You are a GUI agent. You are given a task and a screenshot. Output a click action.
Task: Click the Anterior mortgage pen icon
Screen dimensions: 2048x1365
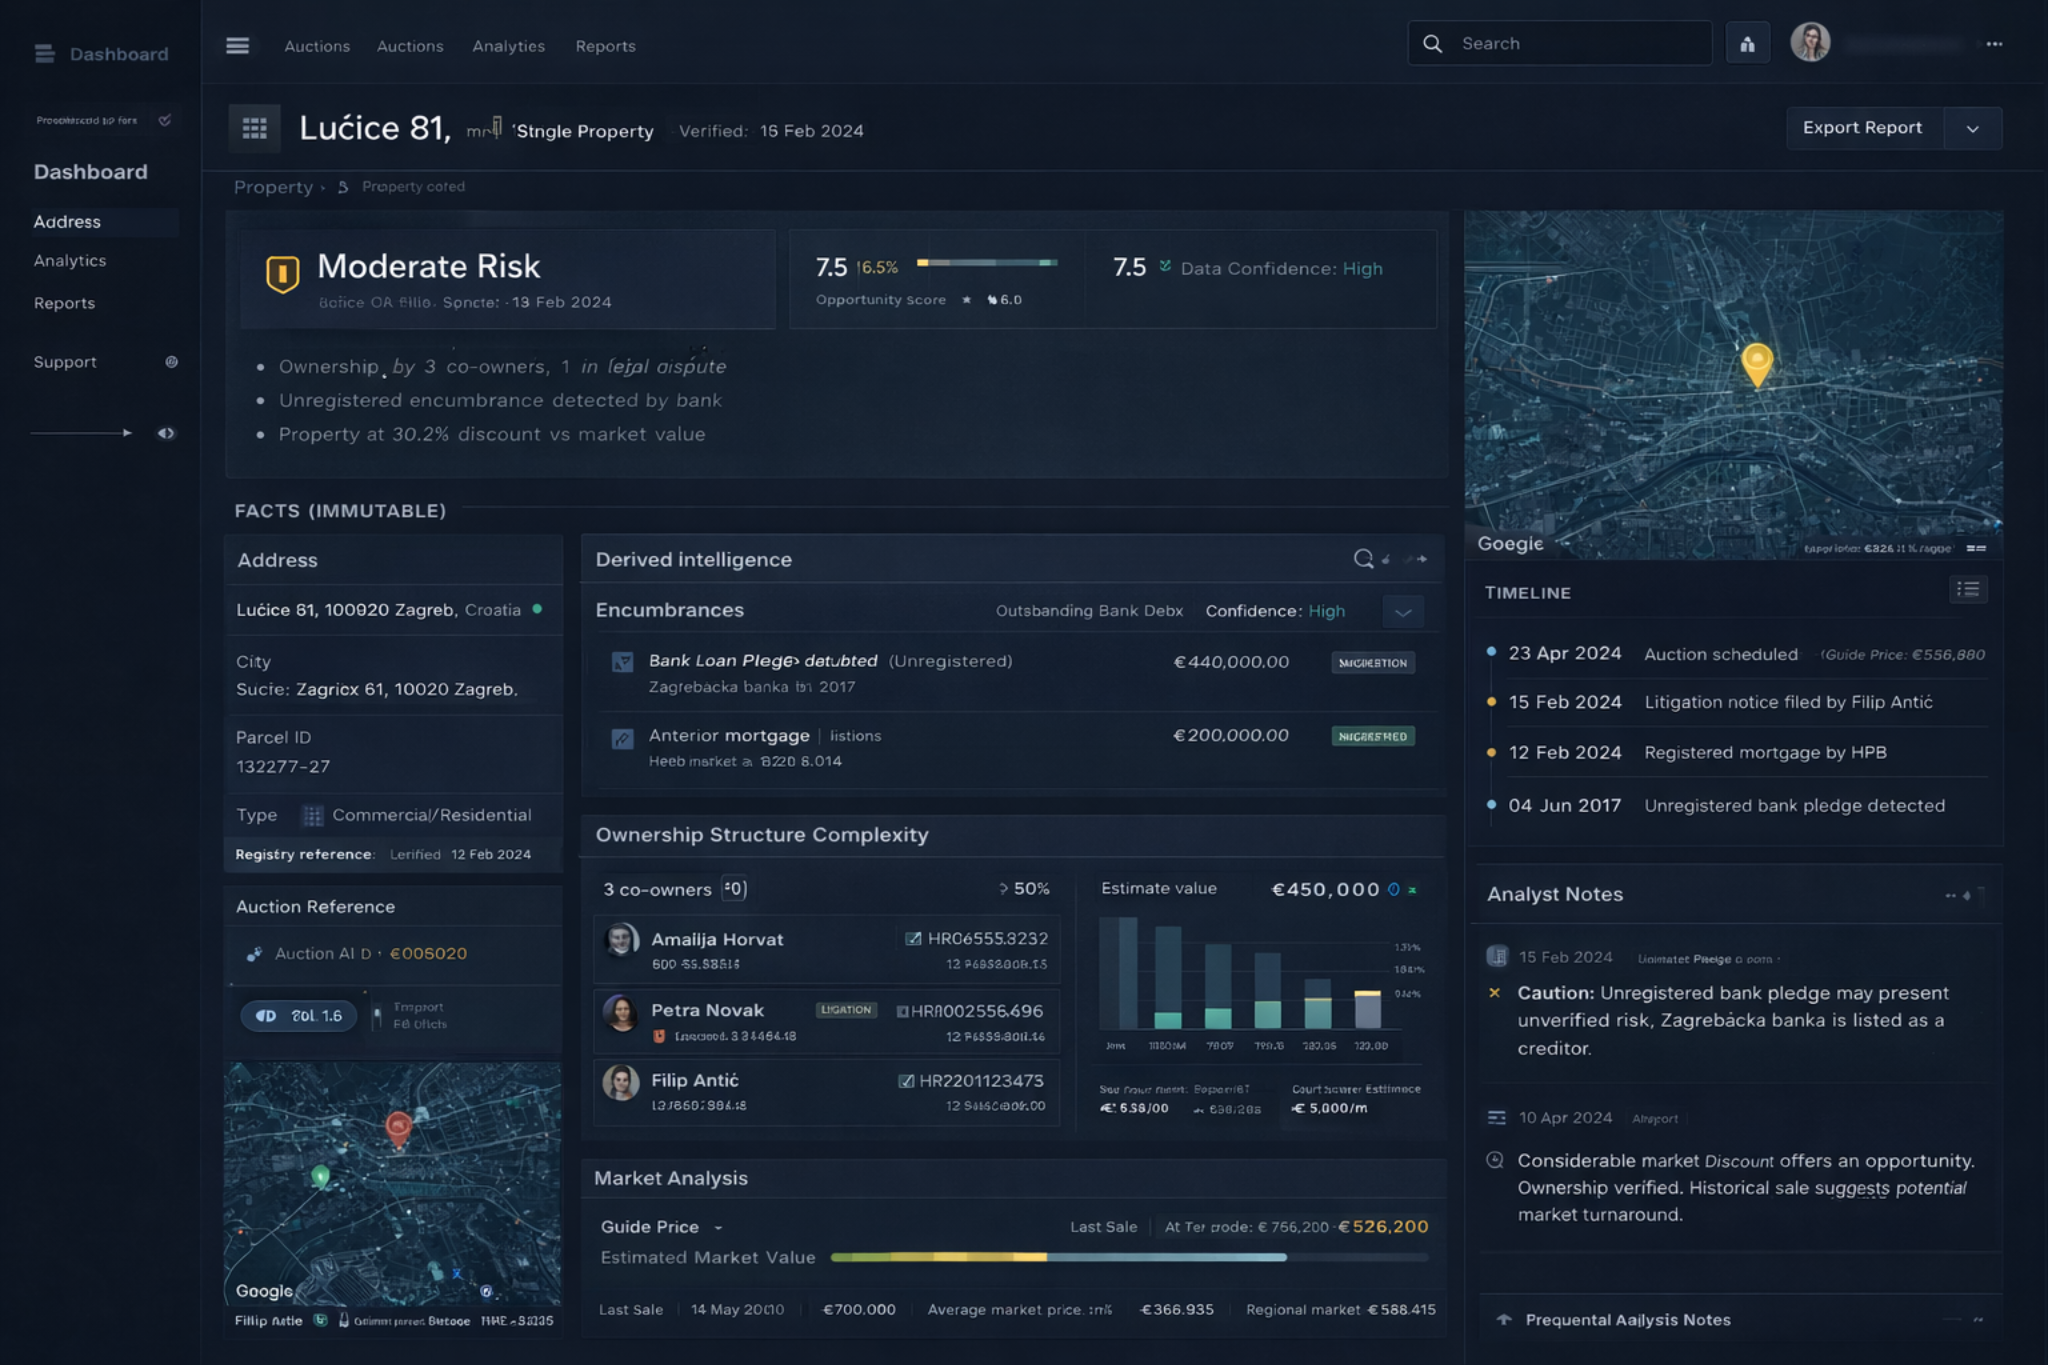[x=623, y=738]
